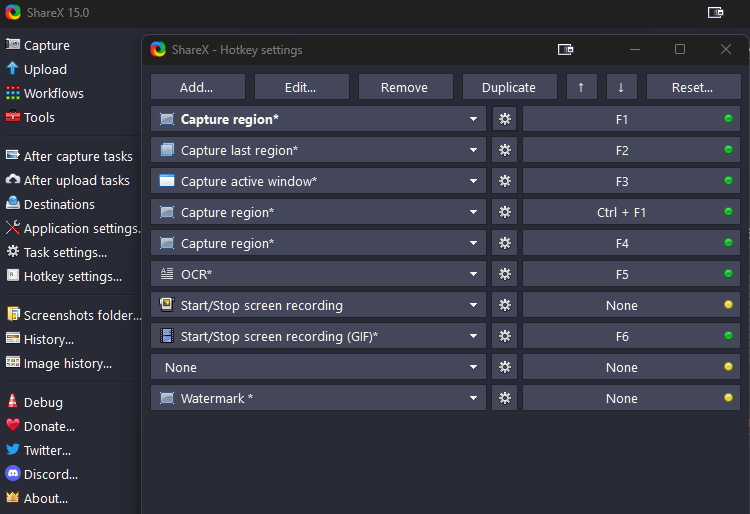
Task: Open gear settings for Start/Stop screen recording
Action: [505, 305]
